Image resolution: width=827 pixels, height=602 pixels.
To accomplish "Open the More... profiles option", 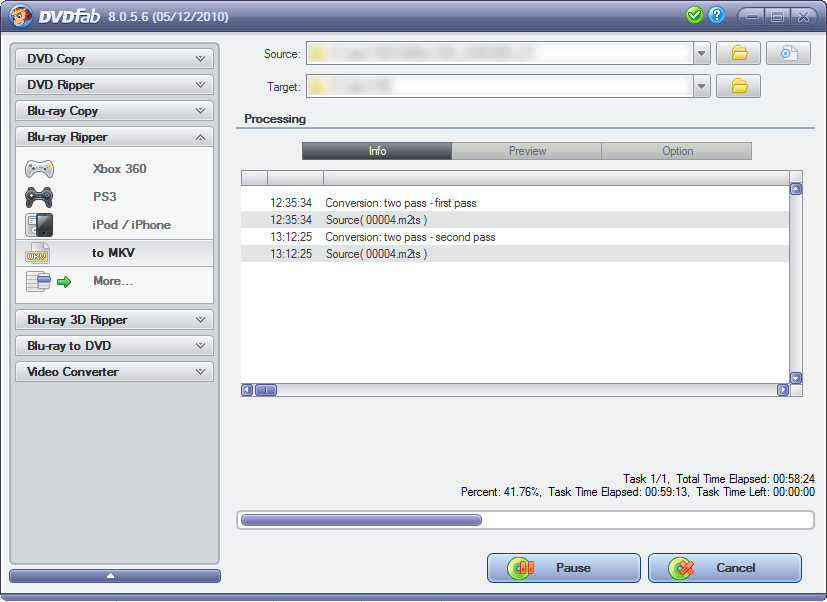I will pyautogui.click(x=114, y=281).
